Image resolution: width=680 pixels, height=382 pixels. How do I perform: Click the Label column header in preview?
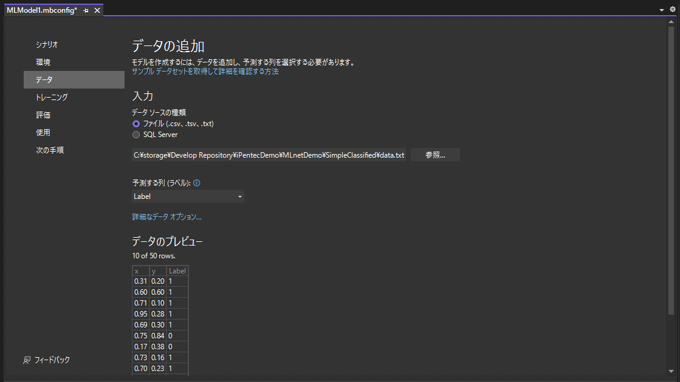pos(177,271)
